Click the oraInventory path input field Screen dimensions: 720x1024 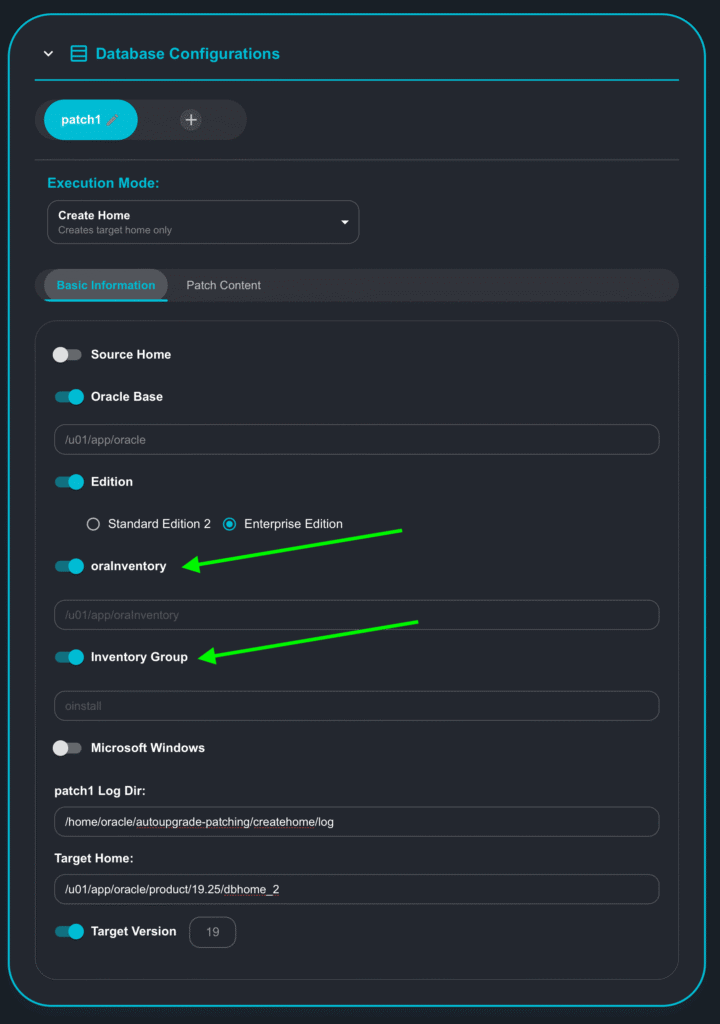(x=356, y=615)
